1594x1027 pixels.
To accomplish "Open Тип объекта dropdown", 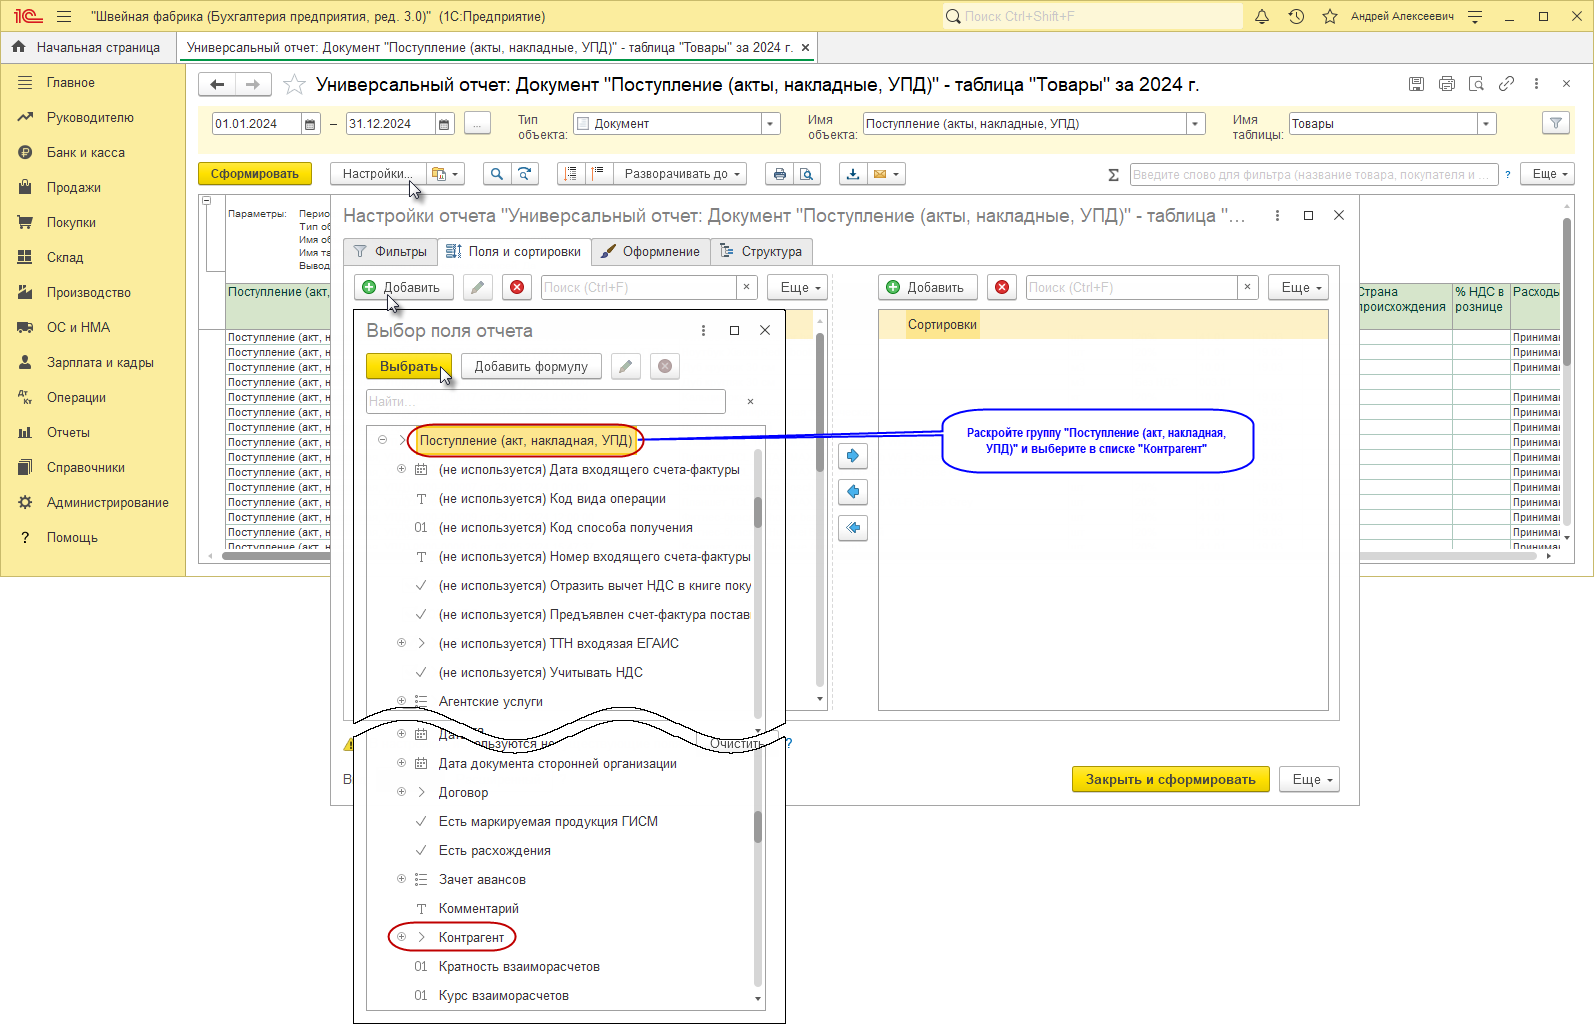I will click(x=770, y=124).
